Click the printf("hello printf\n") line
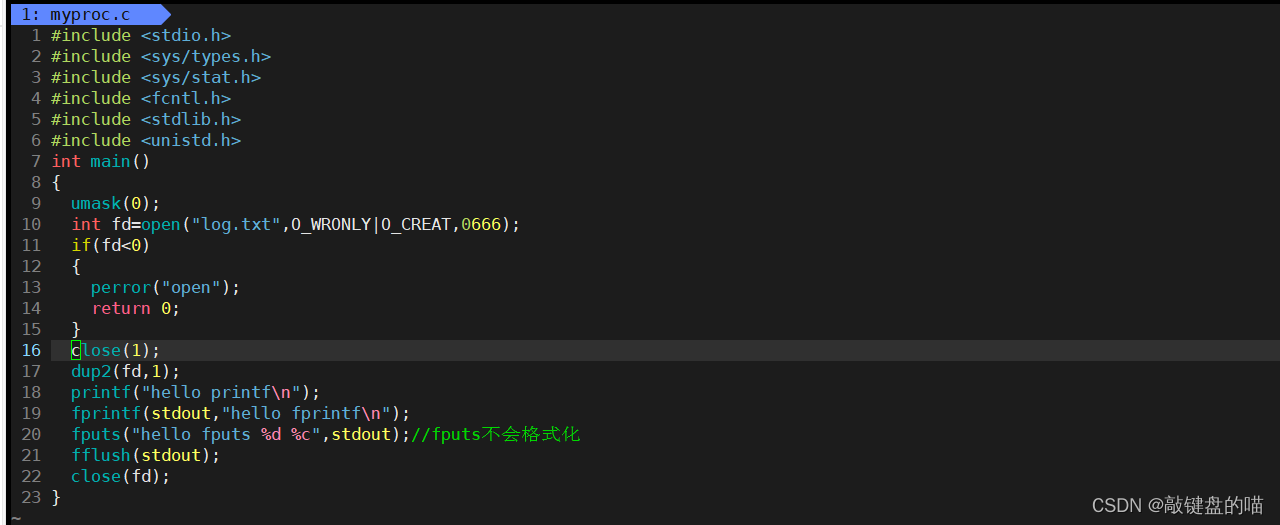The height and width of the screenshot is (525, 1280). [x=196, y=393]
